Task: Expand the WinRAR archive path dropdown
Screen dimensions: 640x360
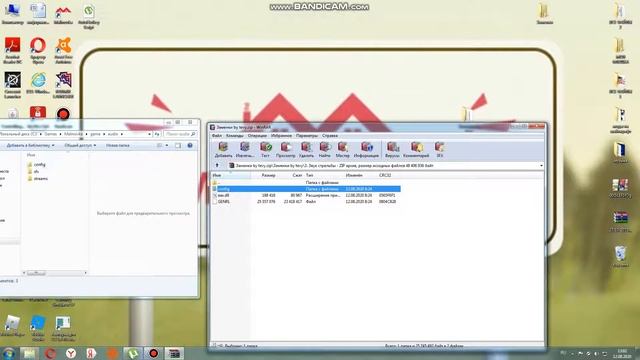Action: pos(541,166)
